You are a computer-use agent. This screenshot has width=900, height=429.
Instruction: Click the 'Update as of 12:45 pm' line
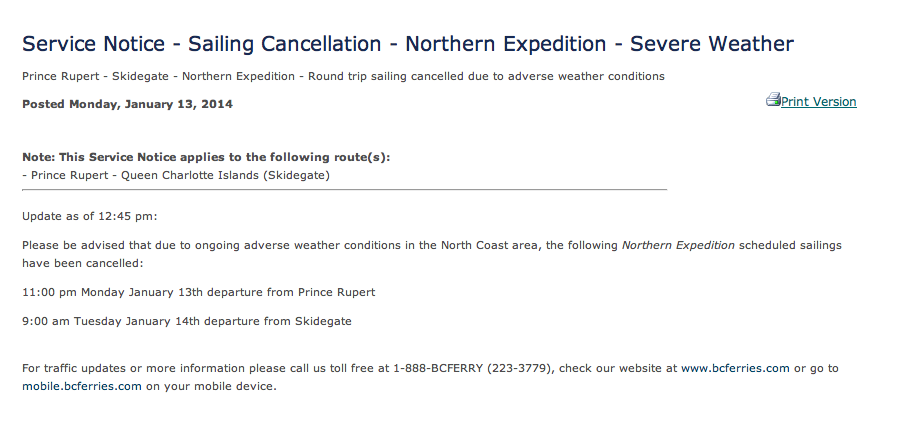90,217
